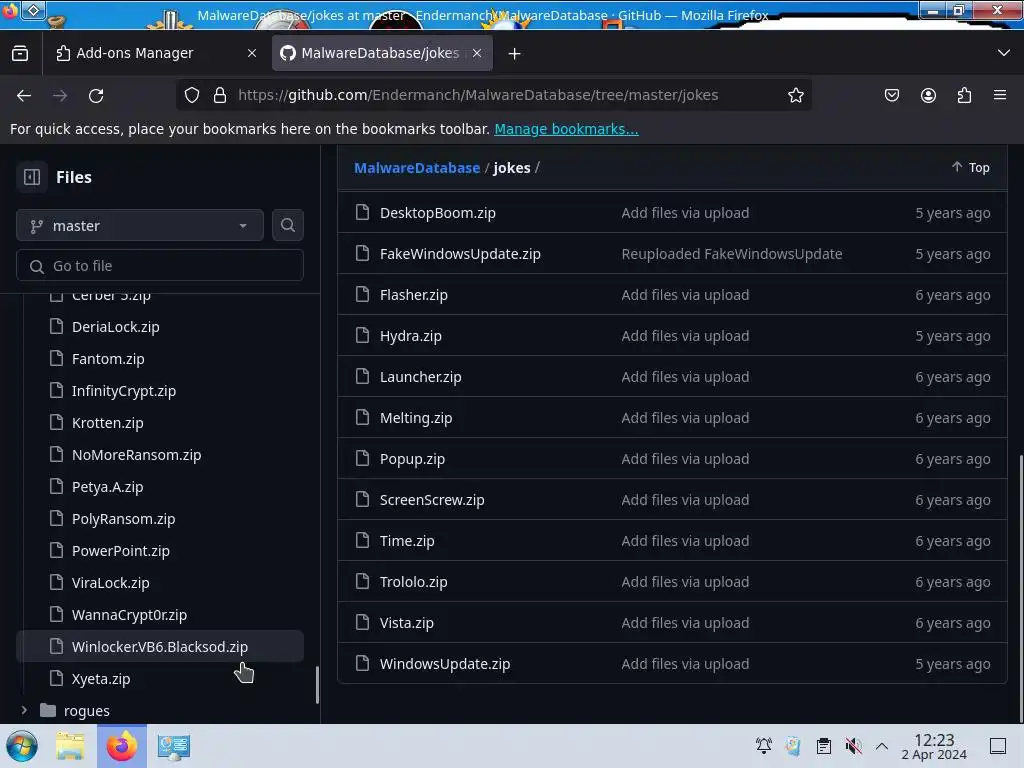Open the Manage bookmarks link

[566, 129]
